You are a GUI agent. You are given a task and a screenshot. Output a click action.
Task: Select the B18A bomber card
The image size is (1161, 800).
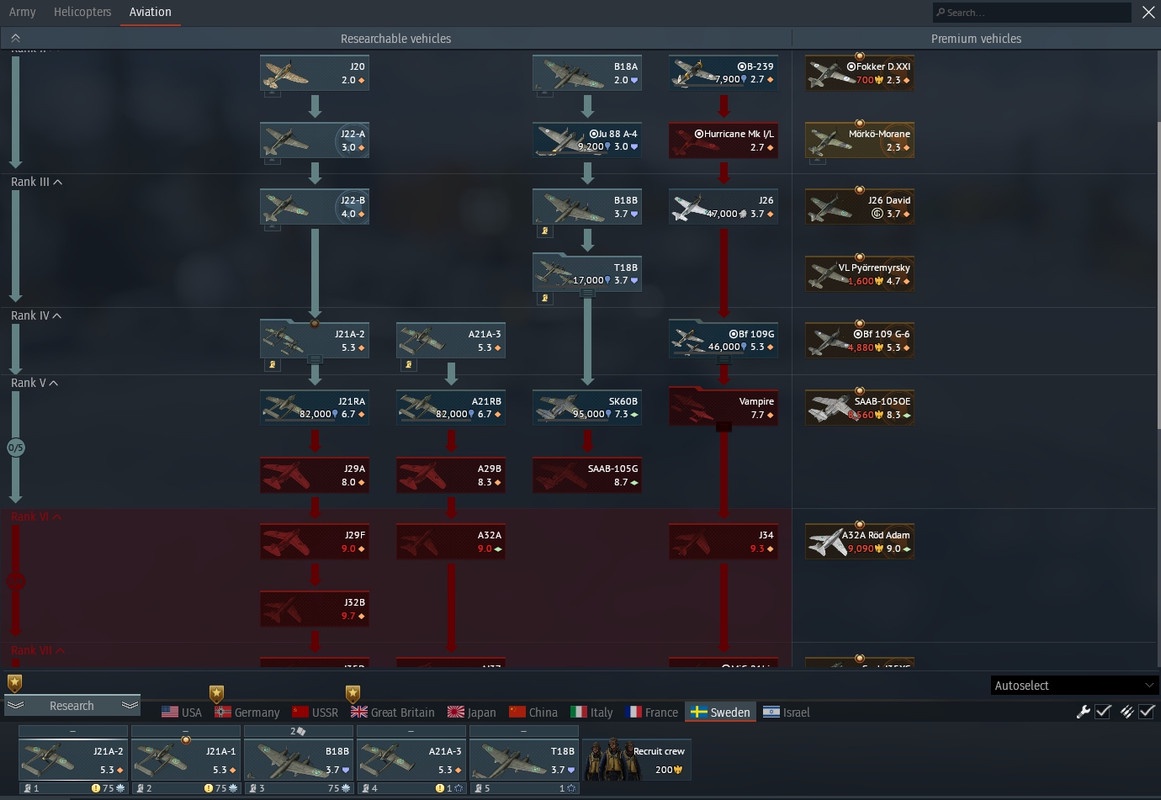pos(587,73)
